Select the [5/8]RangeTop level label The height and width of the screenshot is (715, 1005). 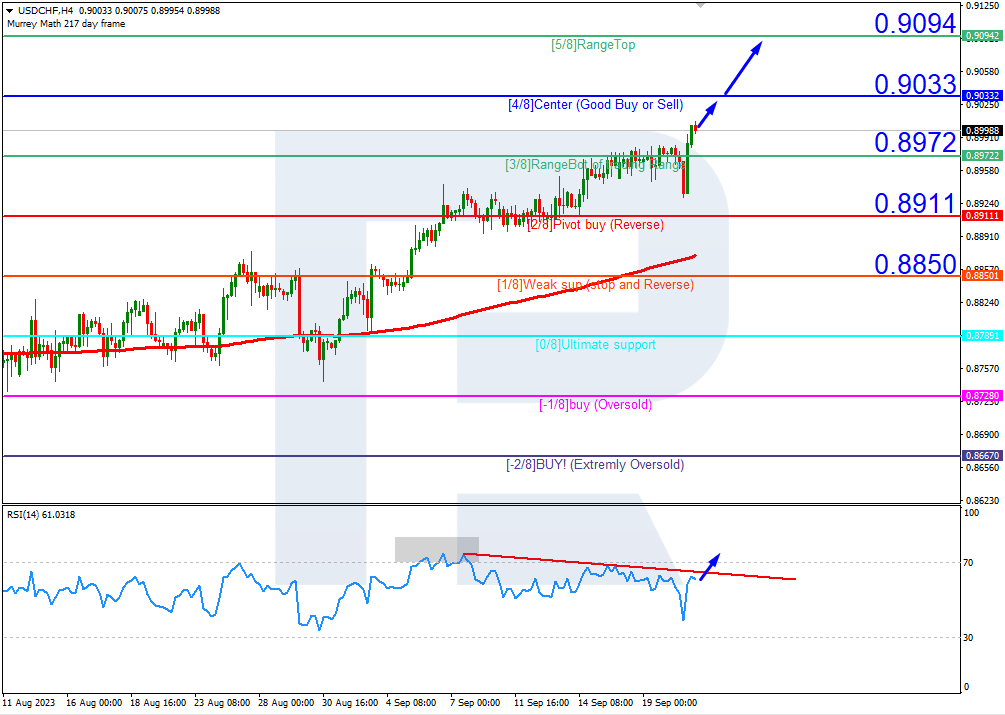[x=593, y=44]
